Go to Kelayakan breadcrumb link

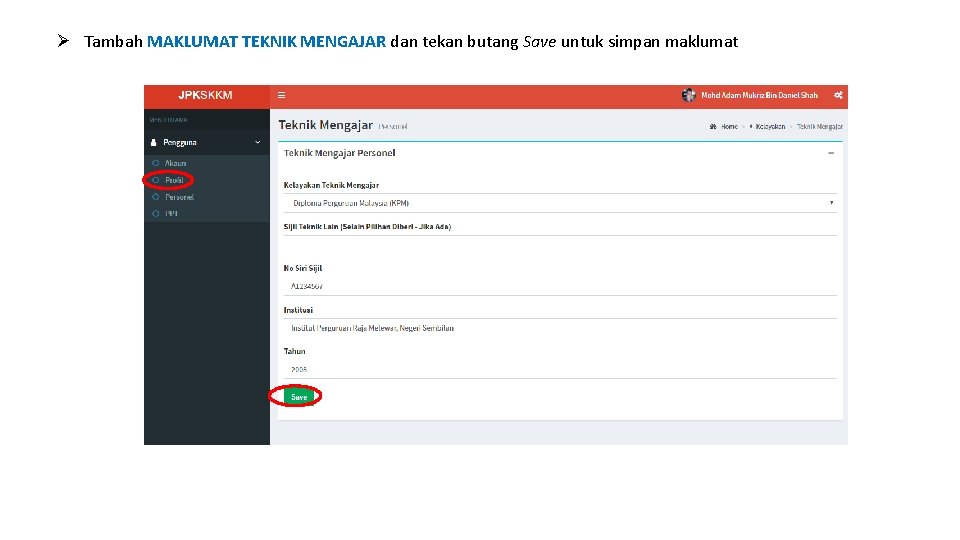click(770, 127)
